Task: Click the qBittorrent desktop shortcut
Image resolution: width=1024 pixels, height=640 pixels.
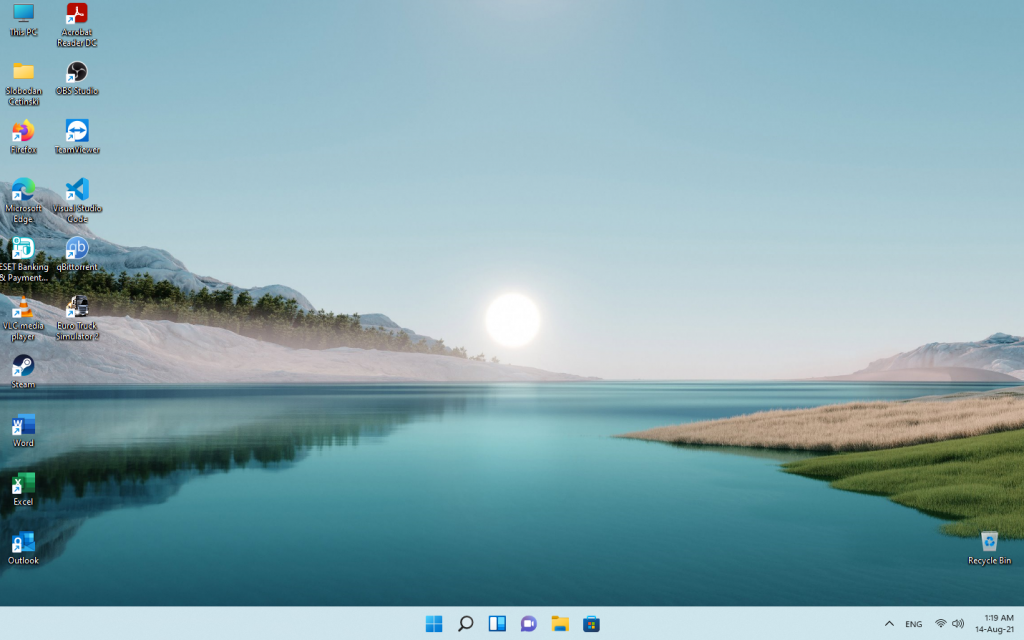Action: (x=77, y=248)
